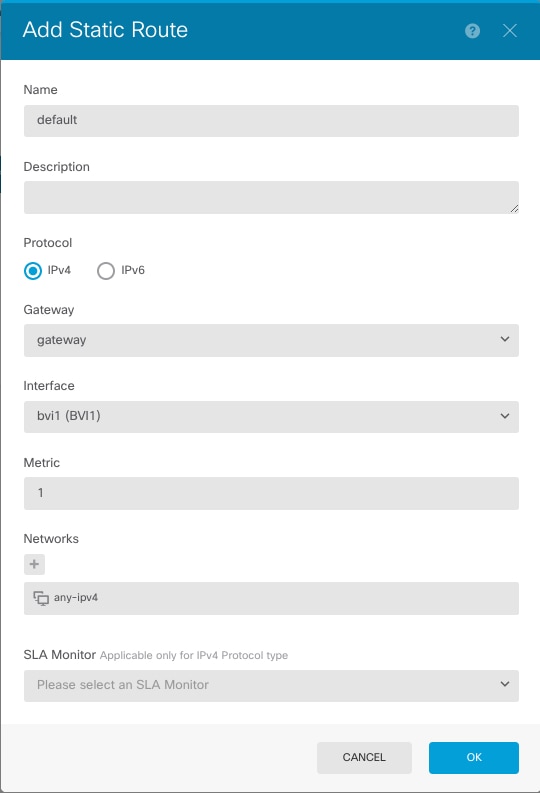Click the Interface dropdown chevron arrow
Image resolution: width=540 pixels, height=793 pixels.
(505, 416)
